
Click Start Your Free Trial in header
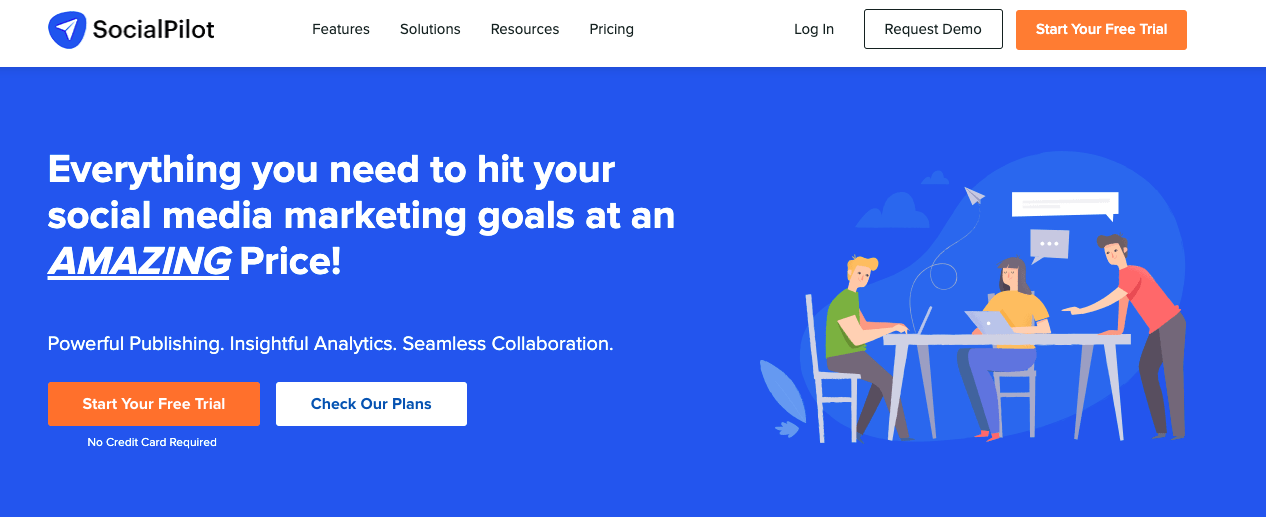1101,29
